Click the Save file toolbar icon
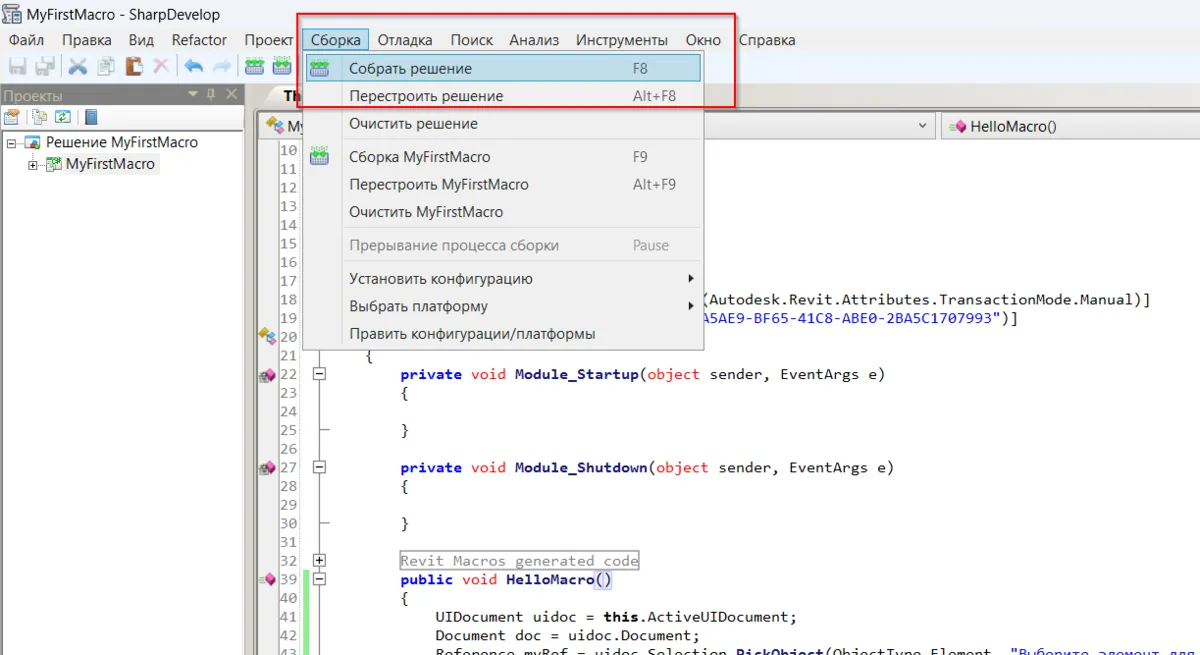 click(x=17, y=67)
